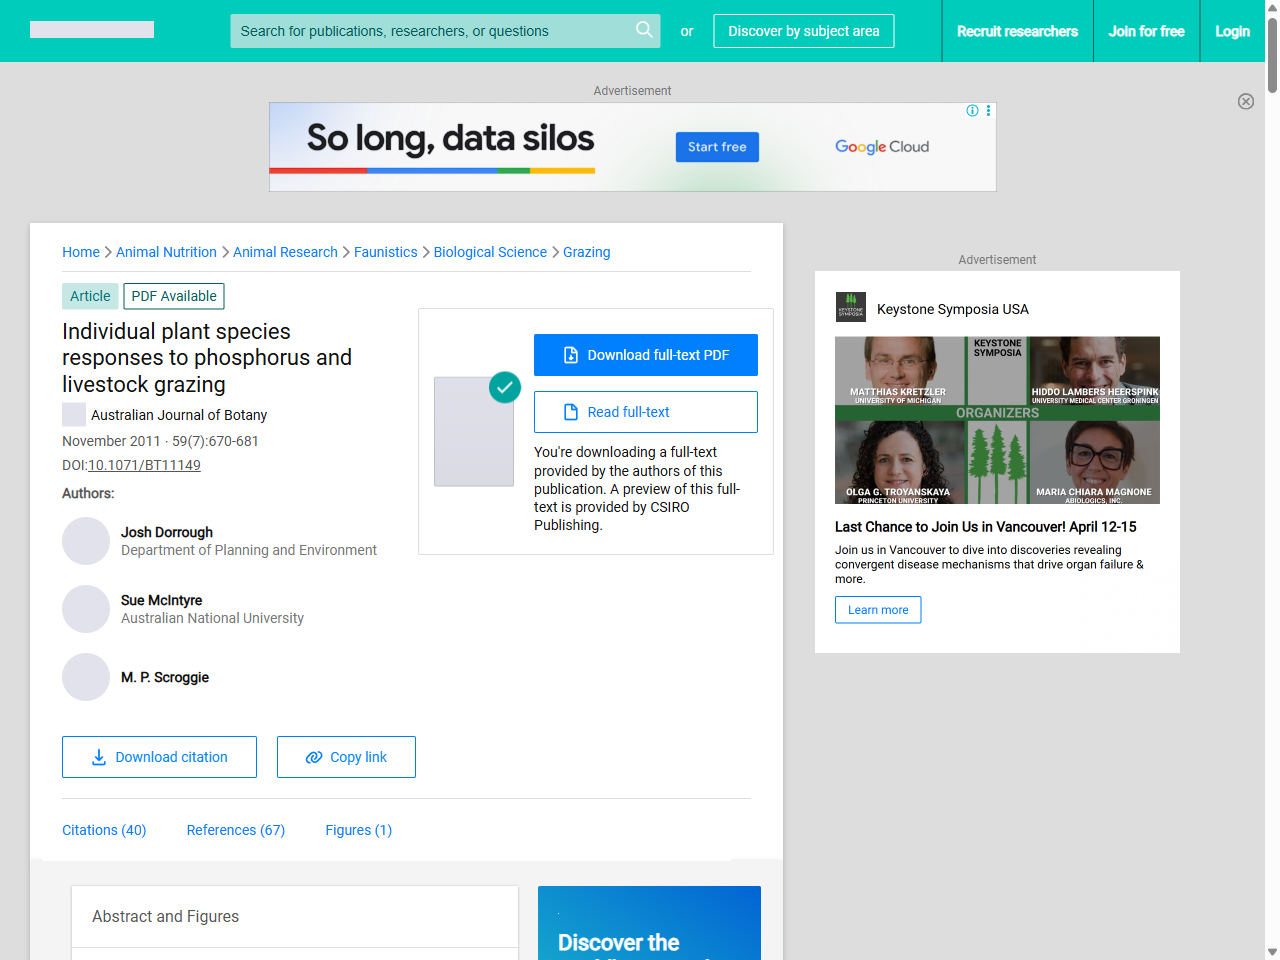
Task: Copy link to the article
Action: tap(346, 757)
